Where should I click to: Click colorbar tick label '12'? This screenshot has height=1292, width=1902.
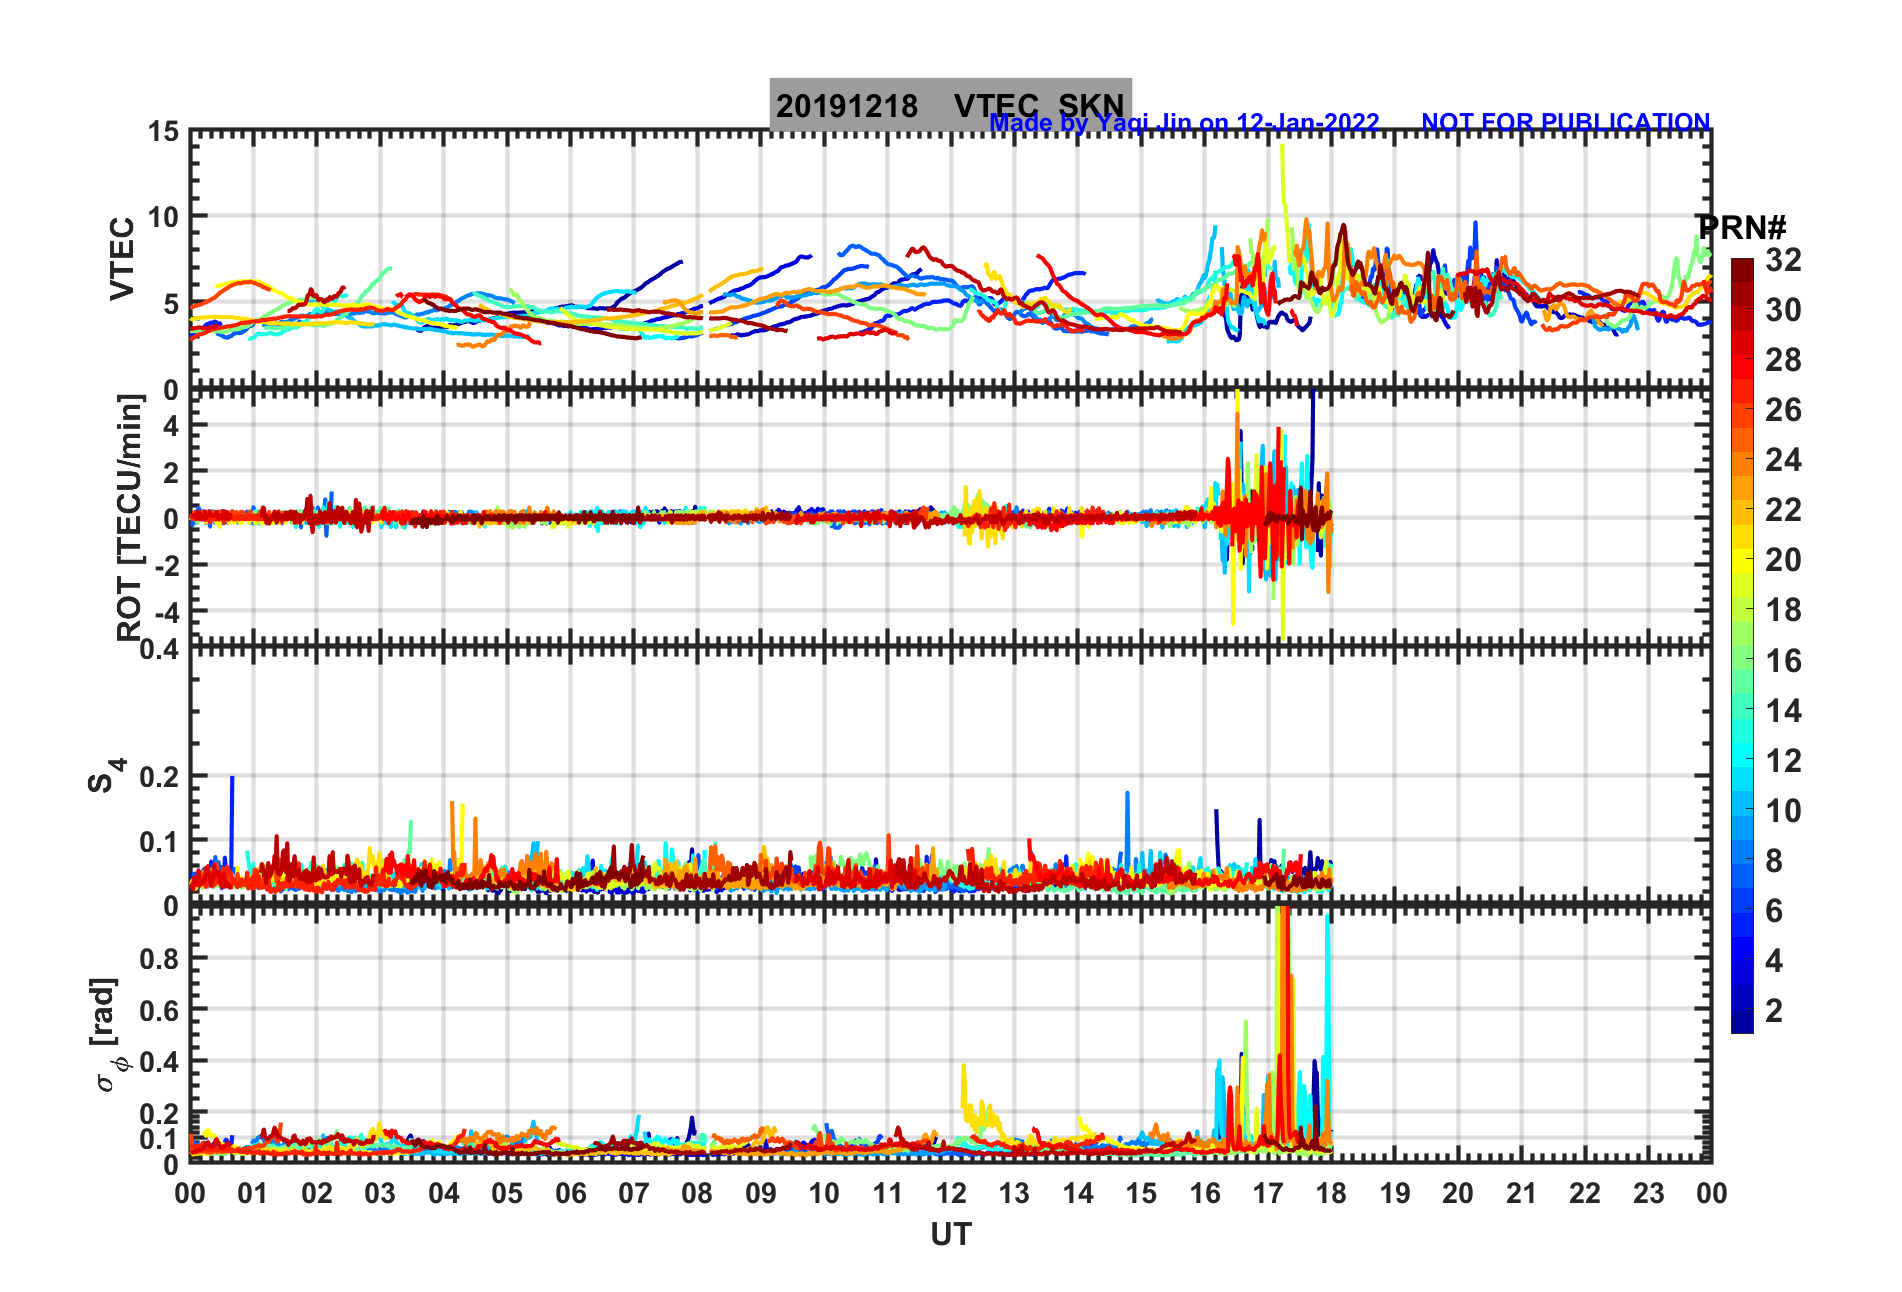click(1783, 761)
